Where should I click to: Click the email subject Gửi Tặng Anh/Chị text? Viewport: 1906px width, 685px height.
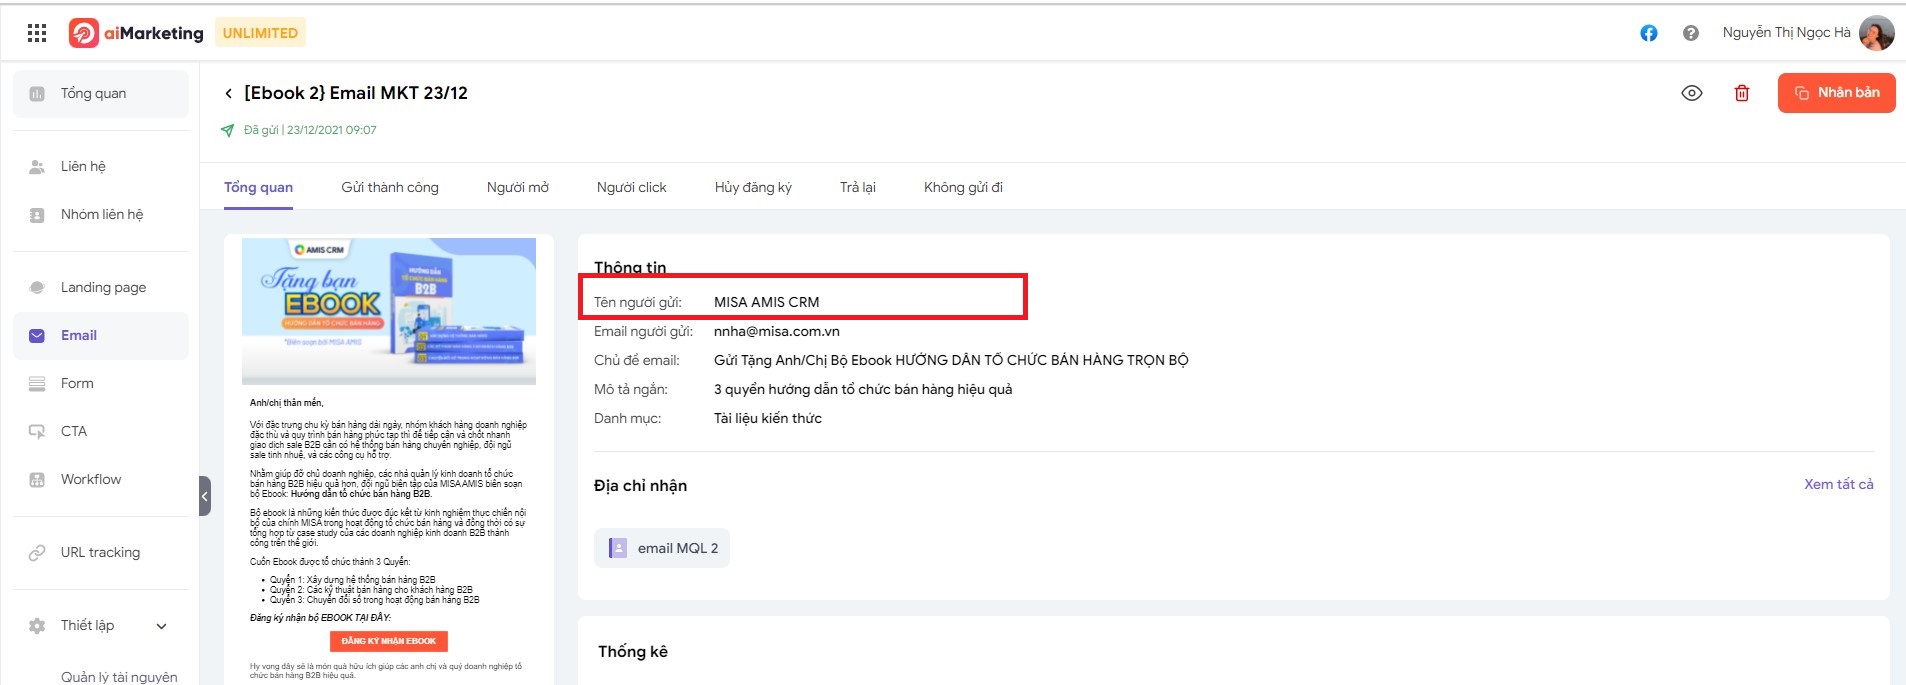[x=951, y=360]
